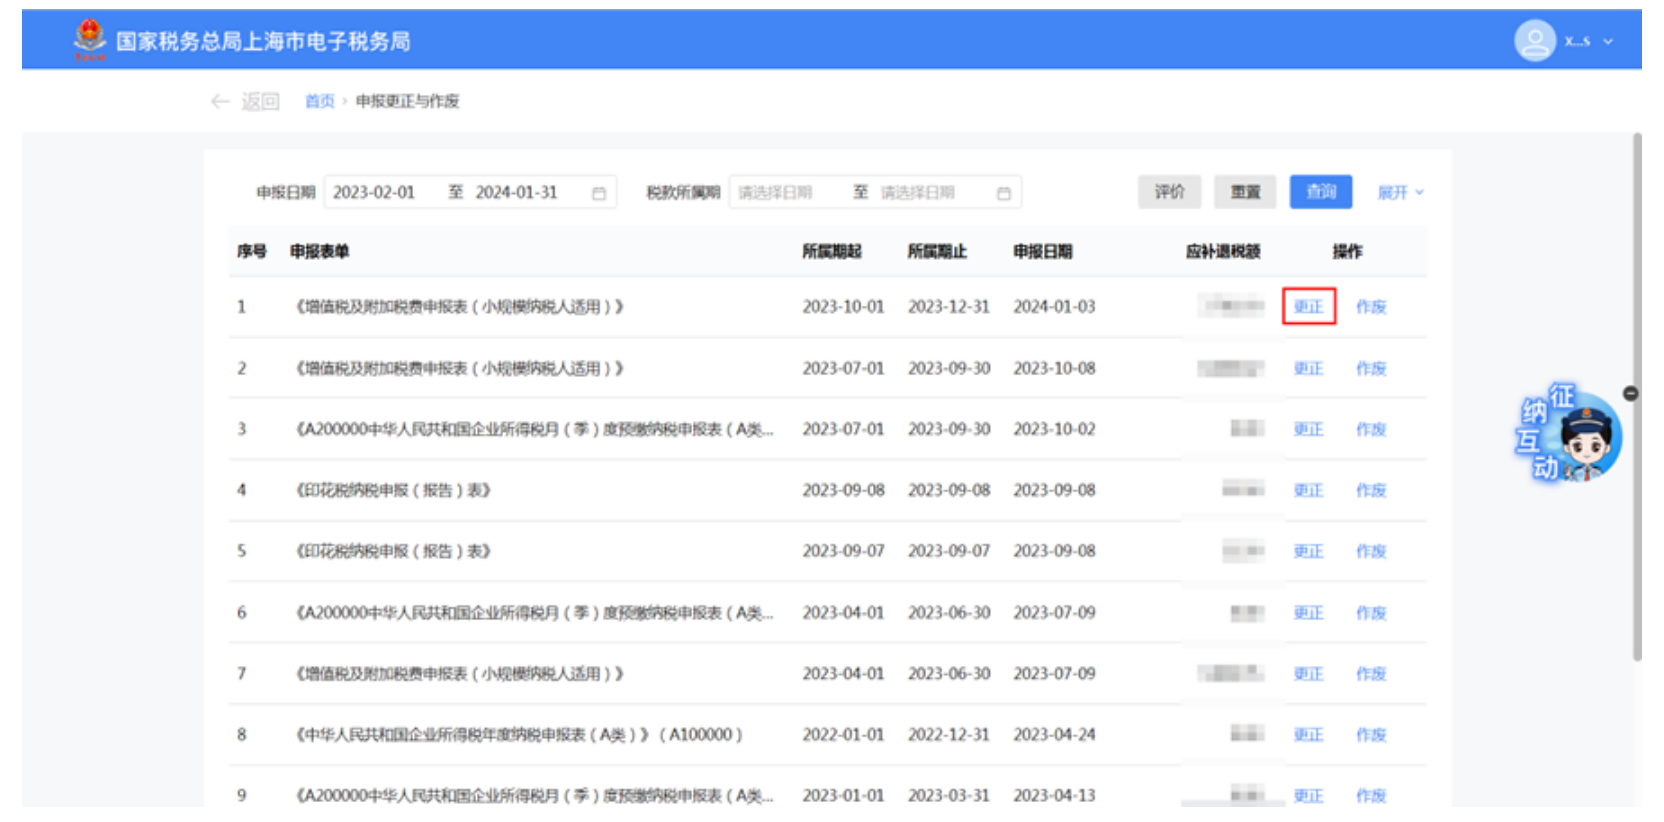Click the 税款所属期 start date placeholder
1664x822 pixels.
click(x=776, y=192)
